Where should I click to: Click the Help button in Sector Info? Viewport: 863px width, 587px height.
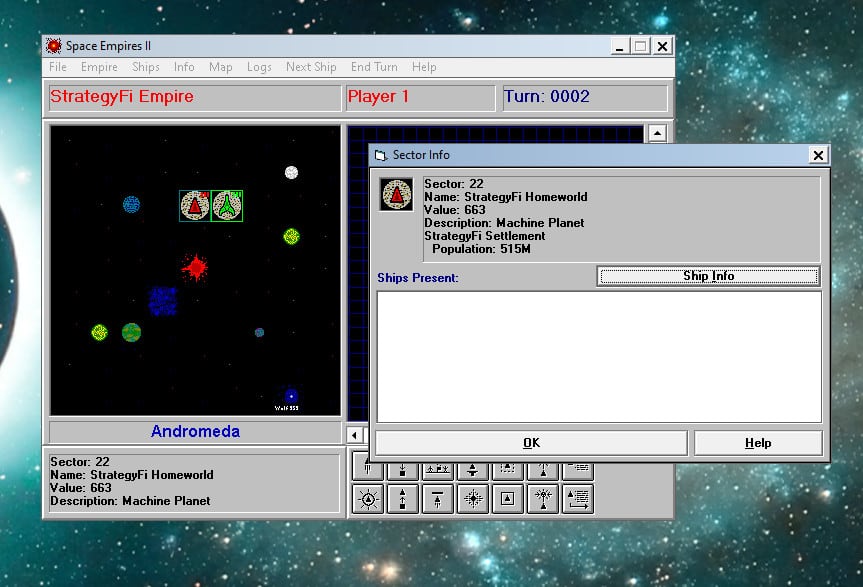pos(758,443)
